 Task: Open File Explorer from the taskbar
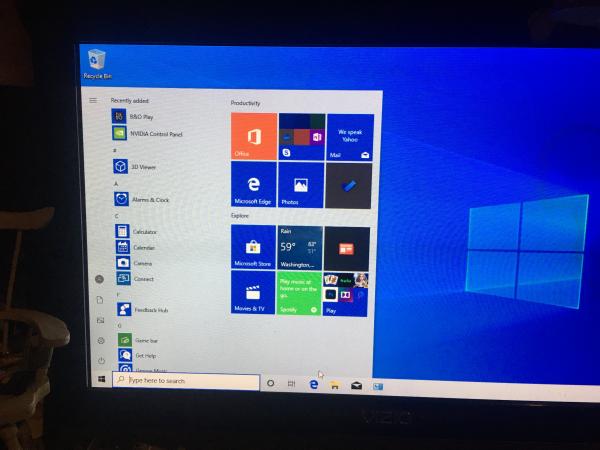(335, 385)
